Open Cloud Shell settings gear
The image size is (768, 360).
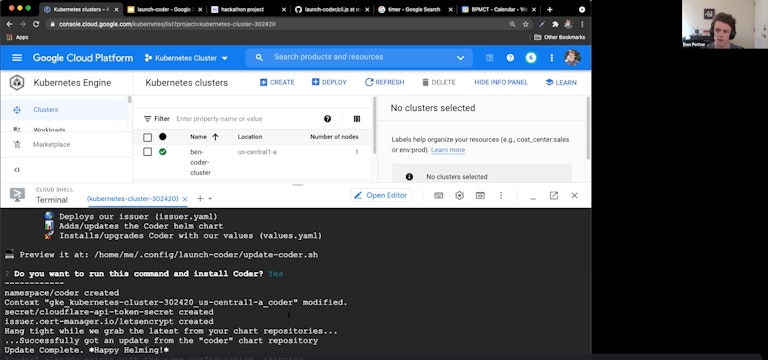459,195
